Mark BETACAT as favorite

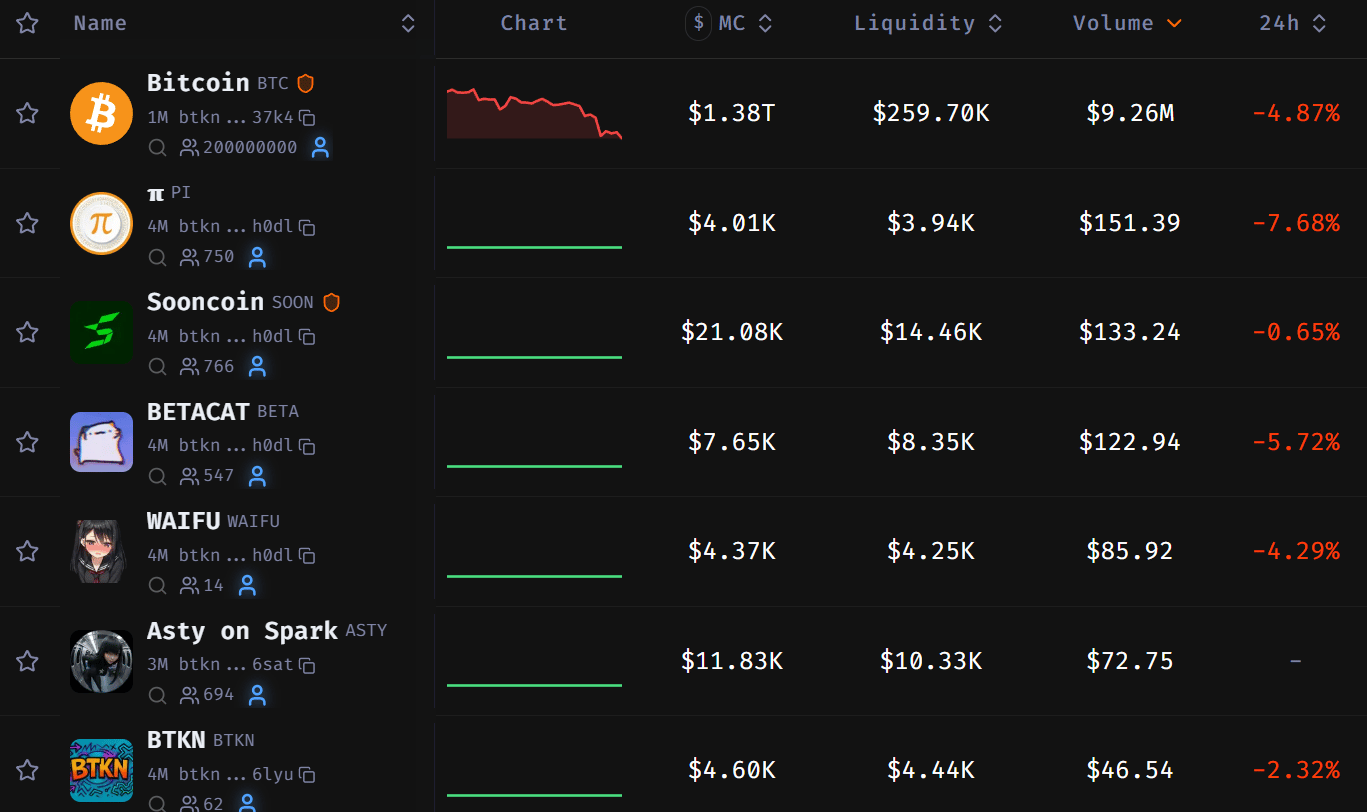(x=27, y=442)
